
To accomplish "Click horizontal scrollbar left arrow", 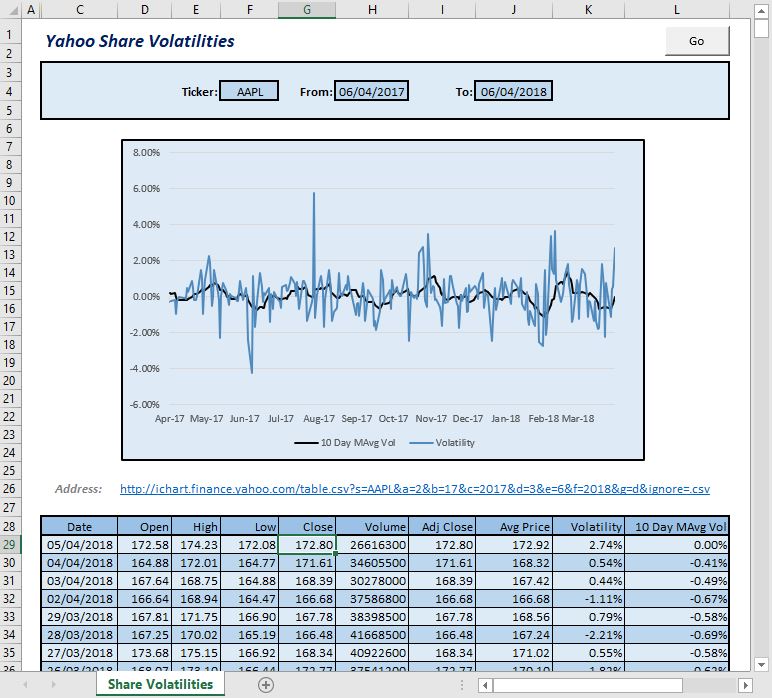I will pos(485,685).
